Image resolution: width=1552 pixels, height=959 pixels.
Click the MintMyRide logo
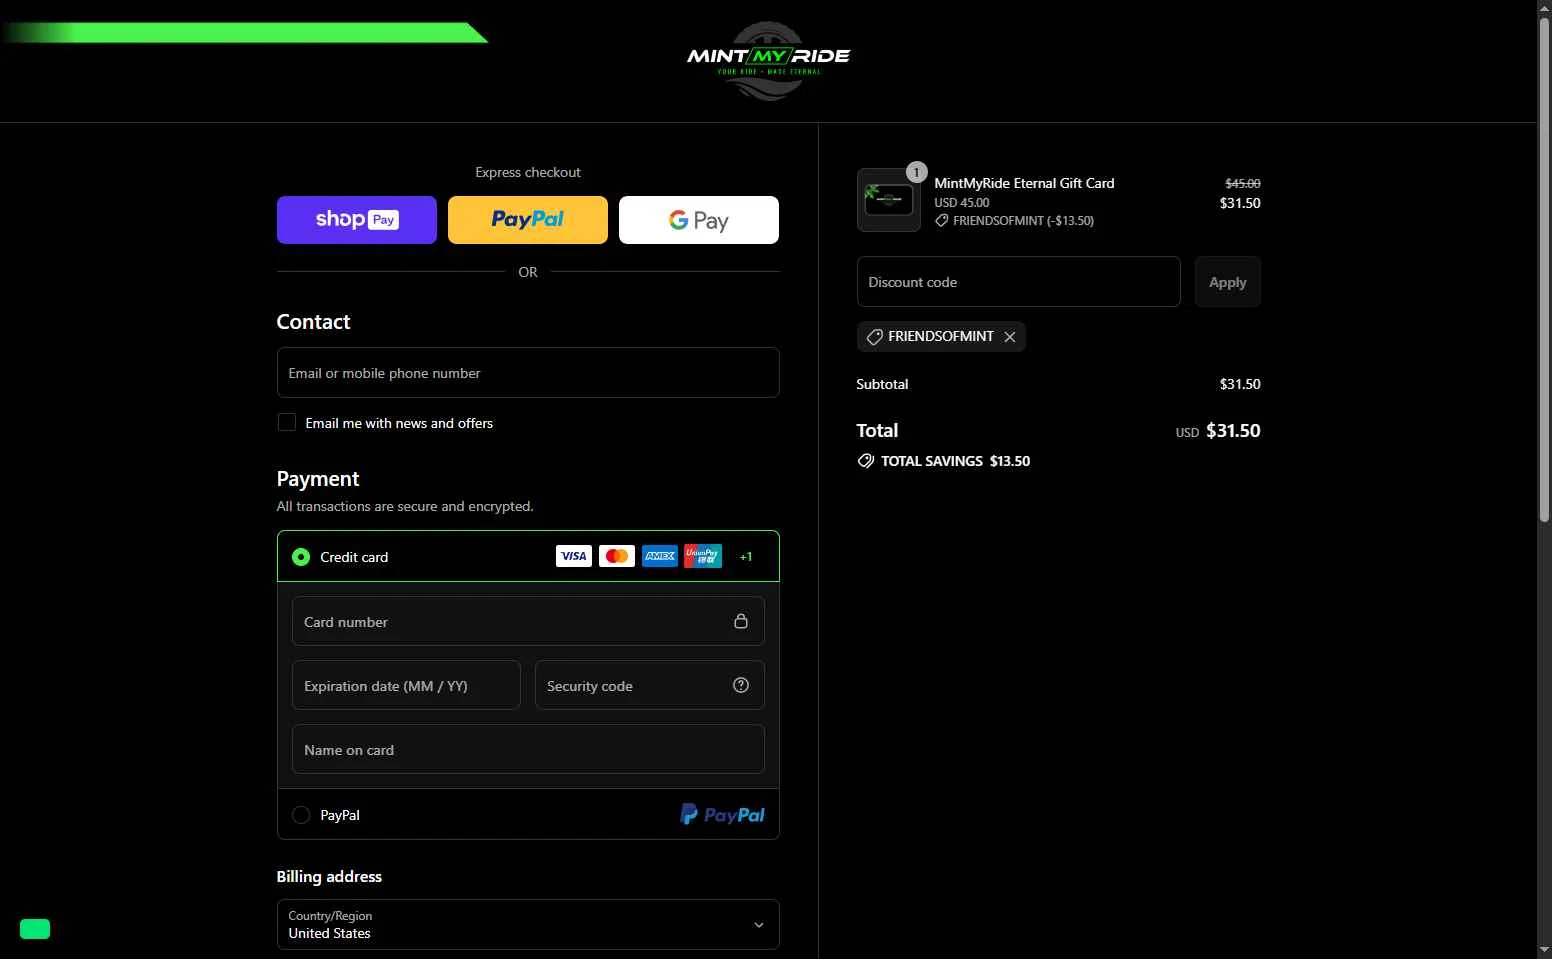[x=768, y=60]
